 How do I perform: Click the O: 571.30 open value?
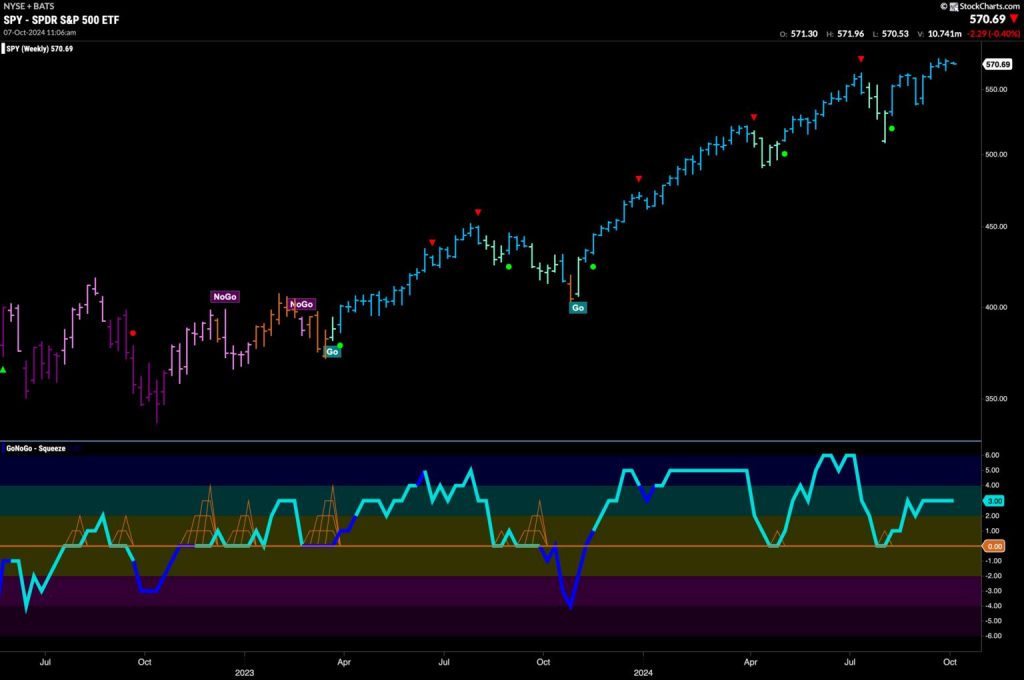799,34
